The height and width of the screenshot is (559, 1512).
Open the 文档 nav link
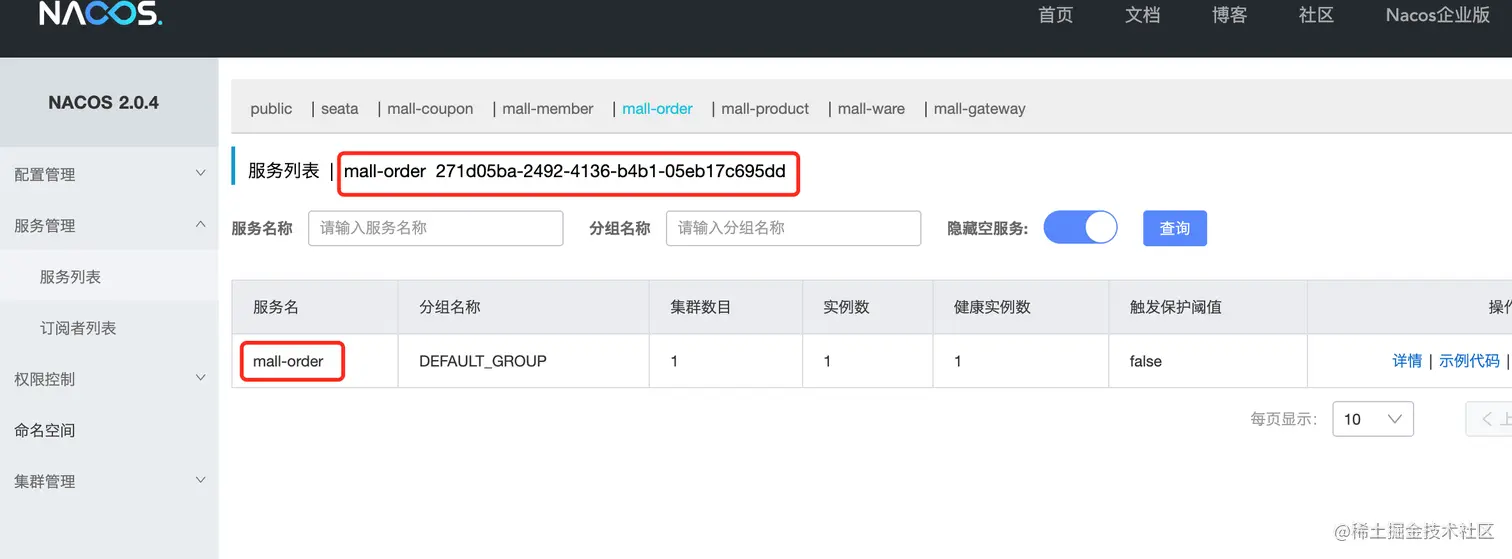[1142, 15]
